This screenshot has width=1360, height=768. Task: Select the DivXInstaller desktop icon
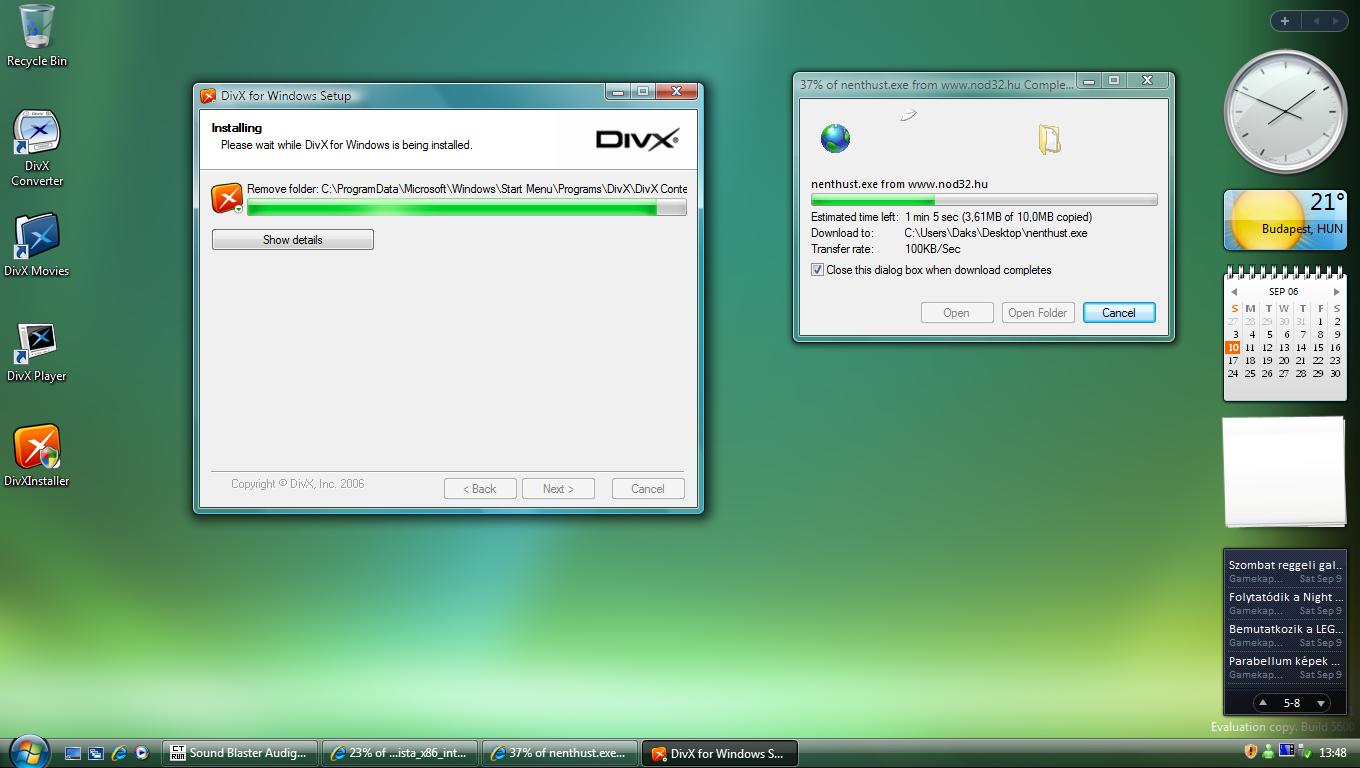tap(37, 456)
